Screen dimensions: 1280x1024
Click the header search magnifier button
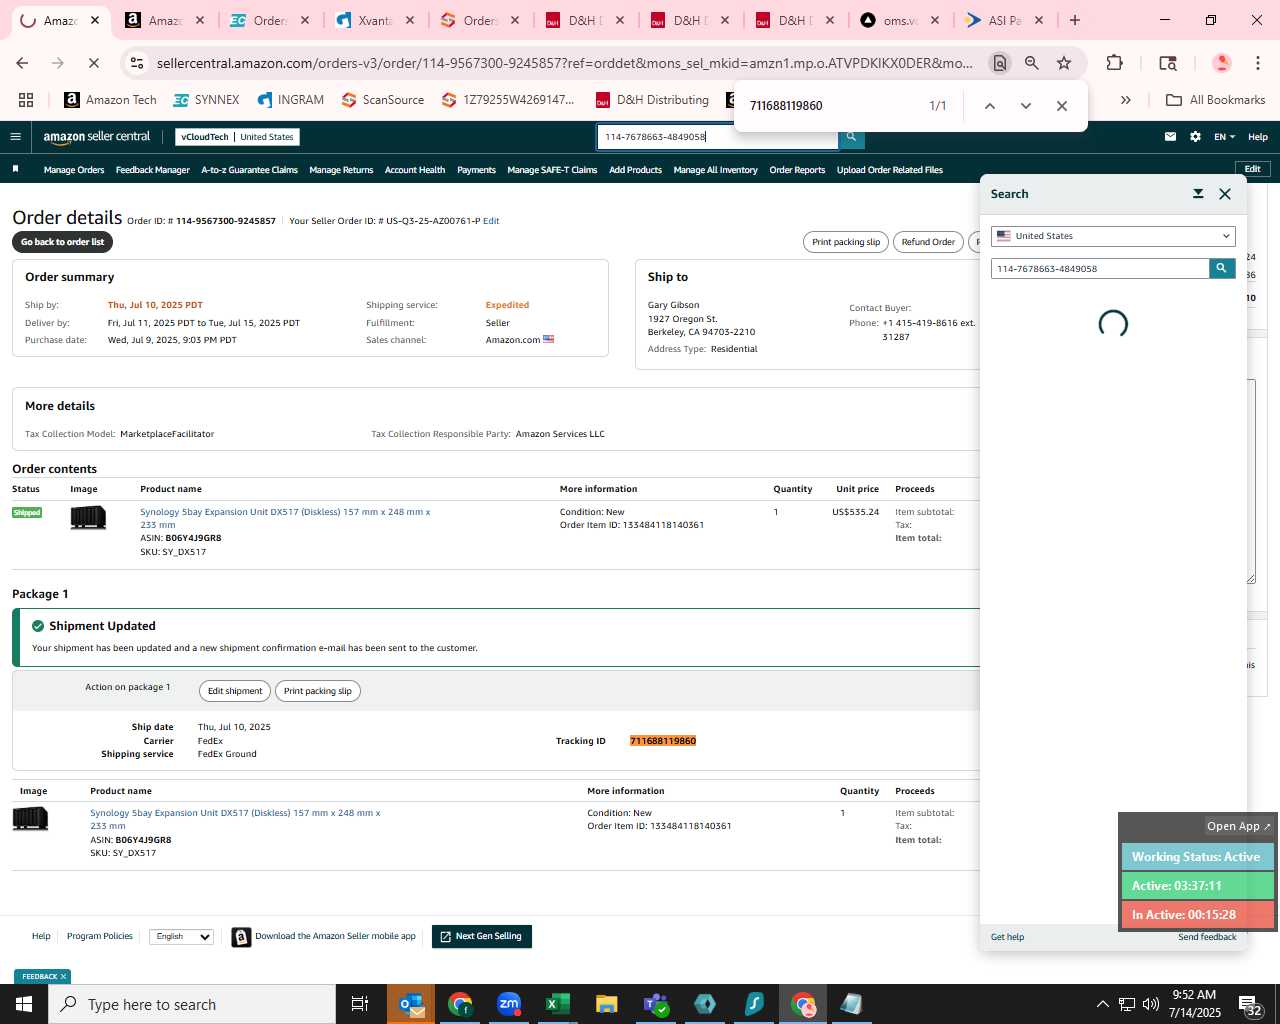click(851, 137)
